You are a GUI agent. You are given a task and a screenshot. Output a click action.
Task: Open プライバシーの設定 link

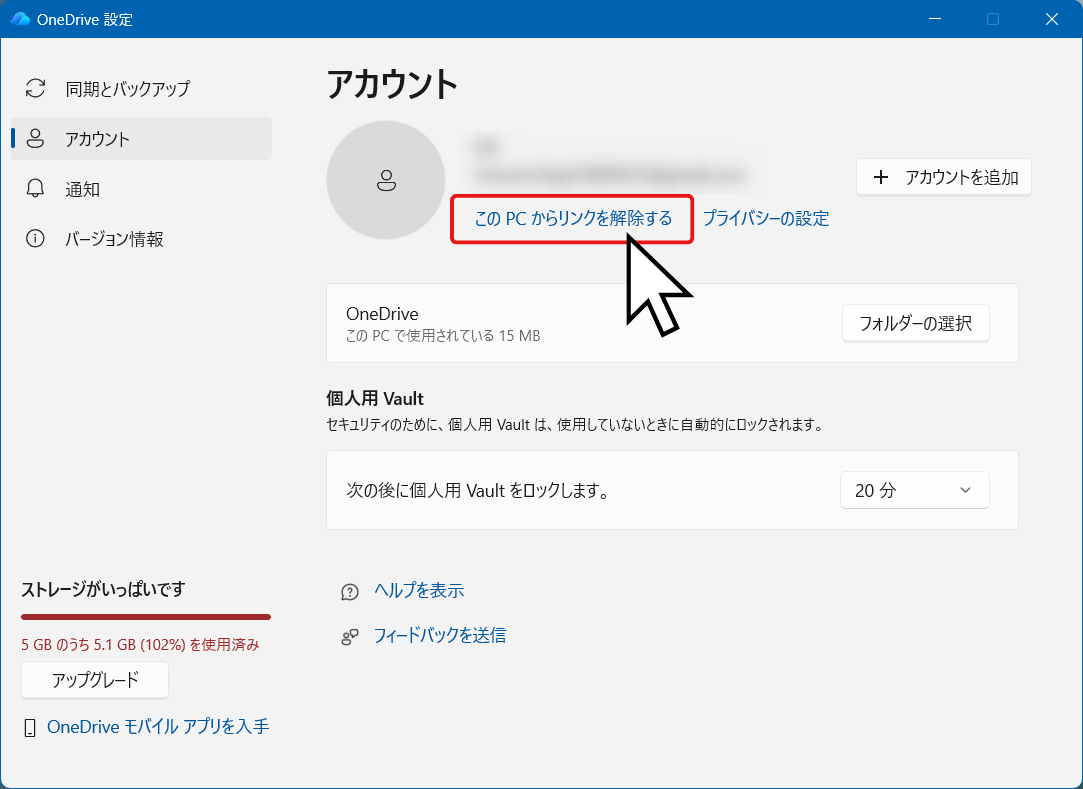766,218
